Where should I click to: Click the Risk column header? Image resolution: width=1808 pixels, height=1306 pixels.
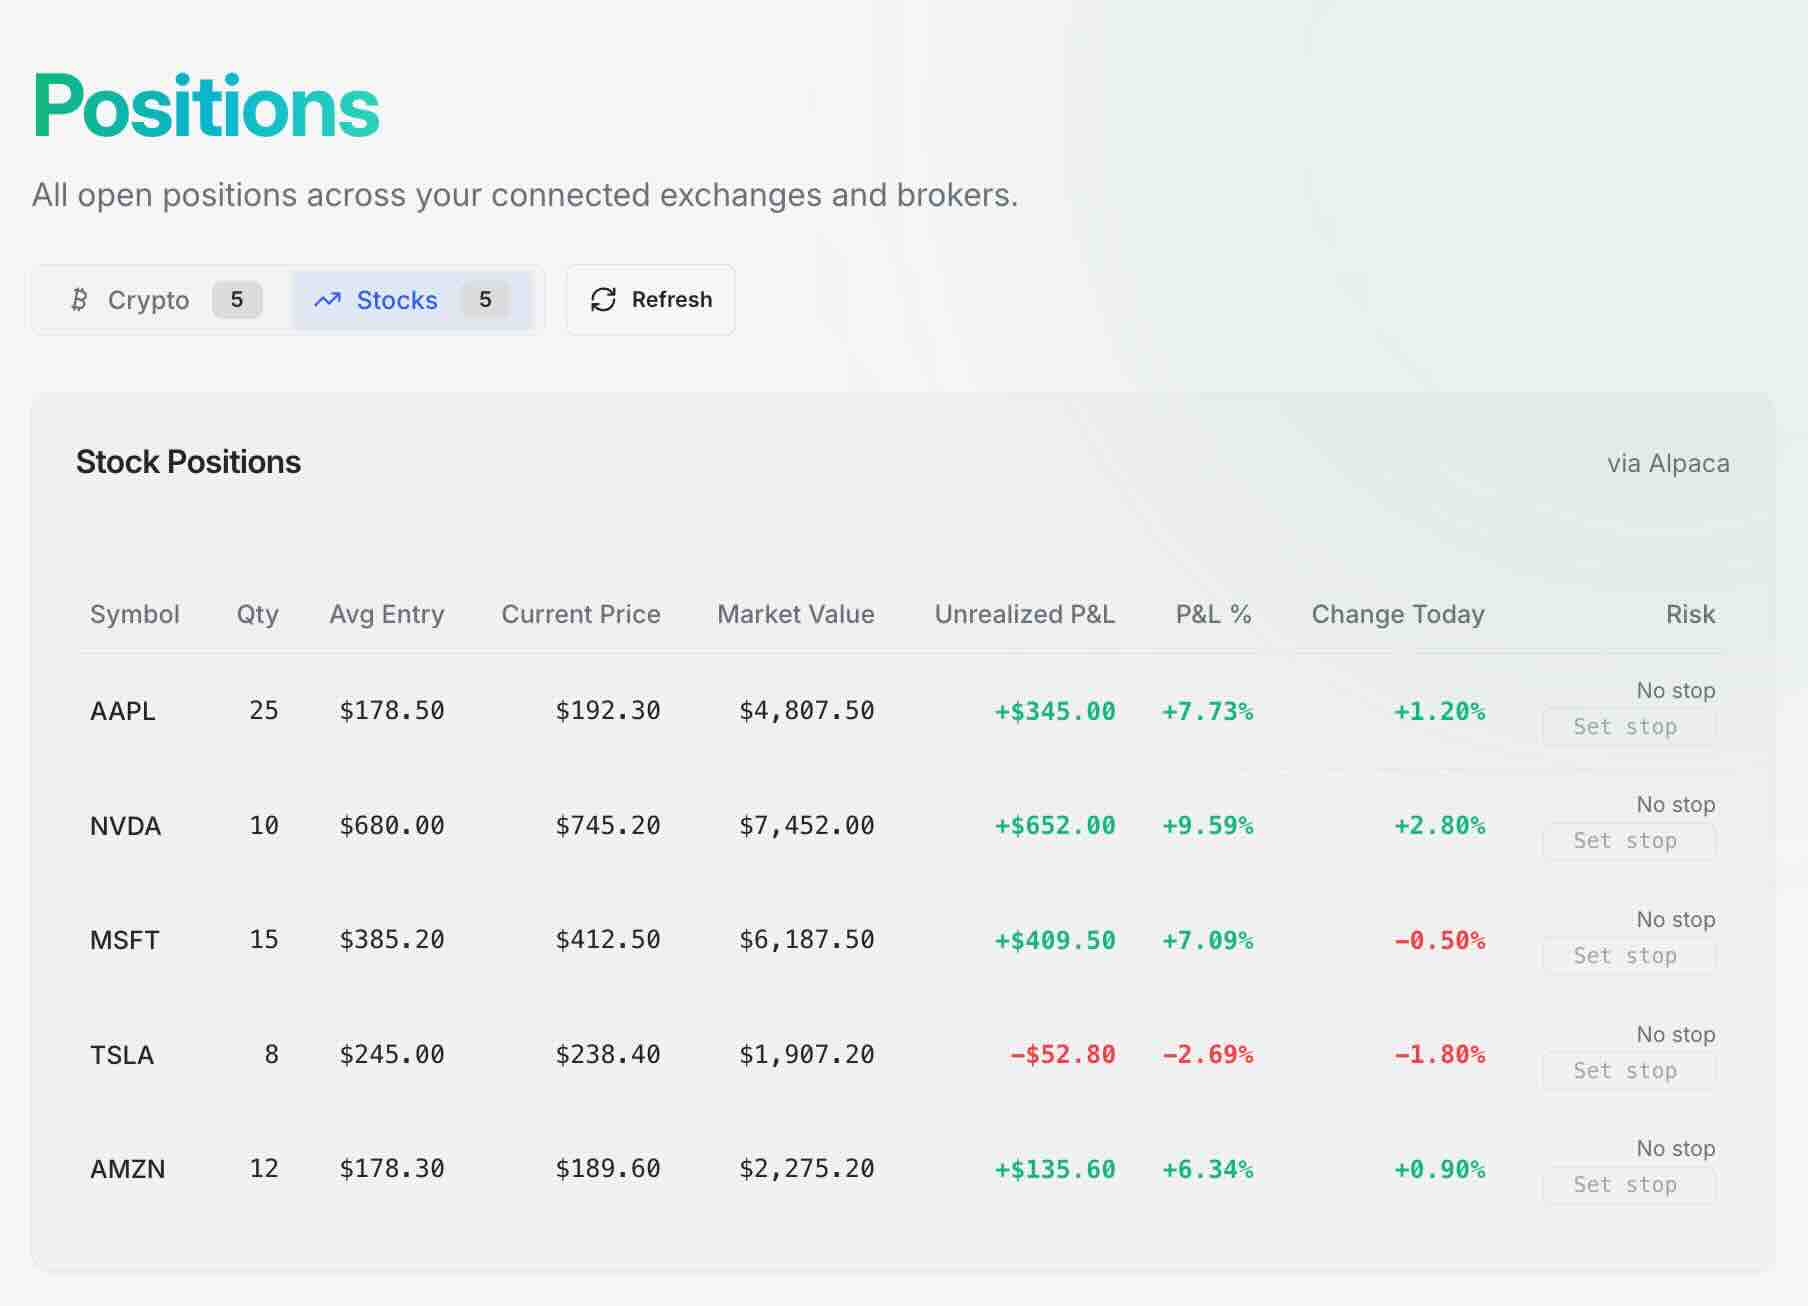[1691, 614]
